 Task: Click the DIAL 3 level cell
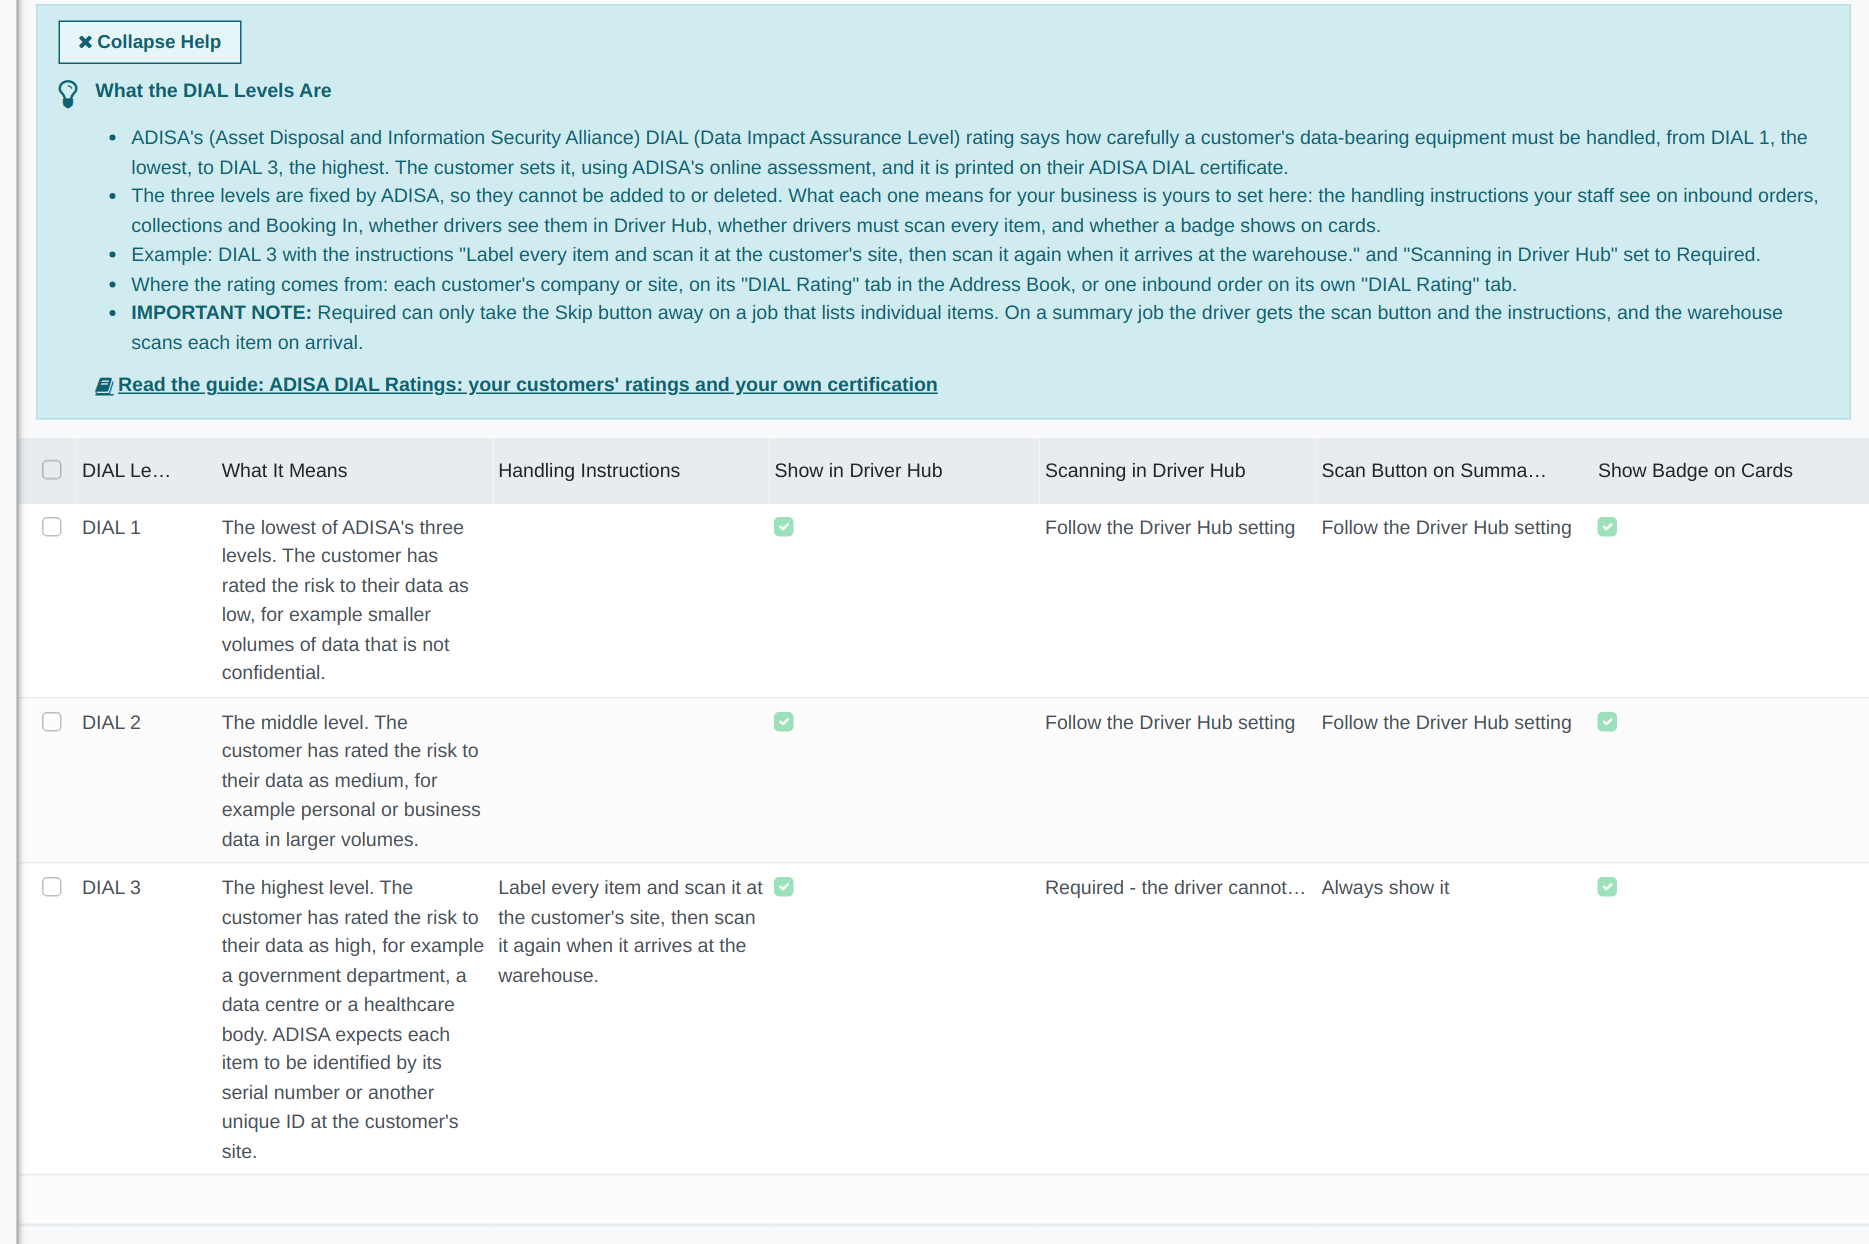pyautogui.click(x=111, y=888)
